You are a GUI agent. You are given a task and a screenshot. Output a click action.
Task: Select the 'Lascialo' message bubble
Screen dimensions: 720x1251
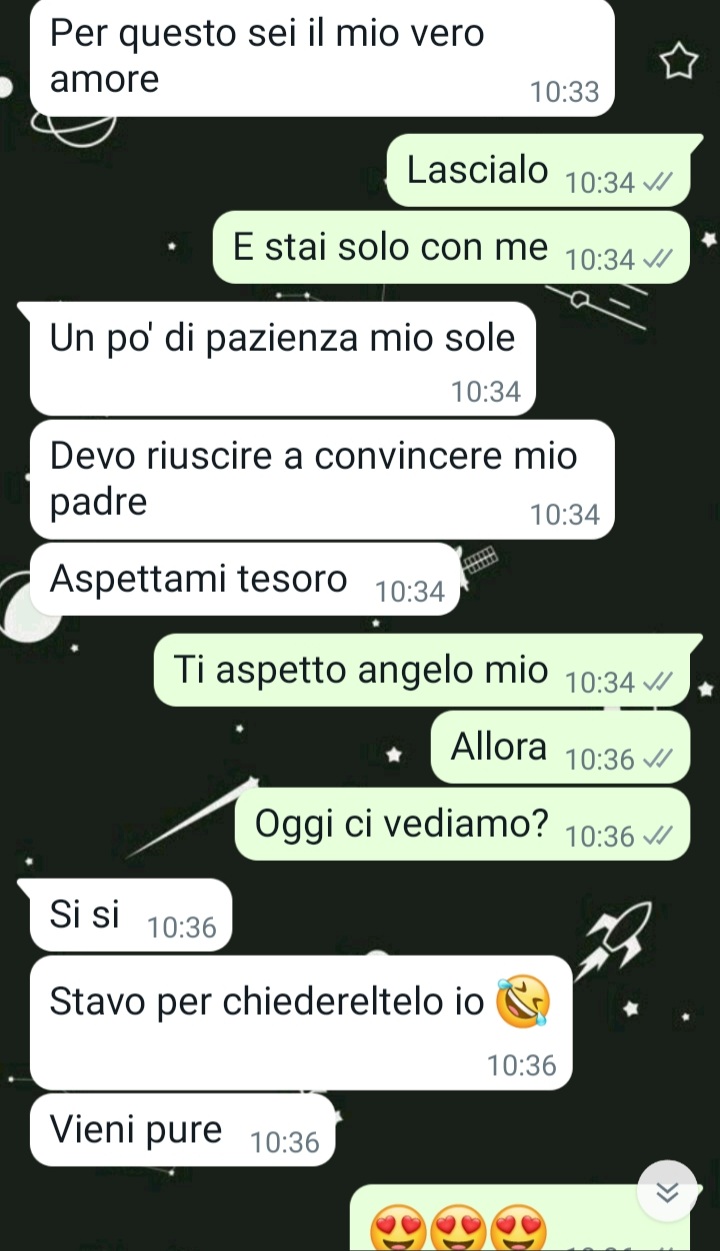(538, 170)
